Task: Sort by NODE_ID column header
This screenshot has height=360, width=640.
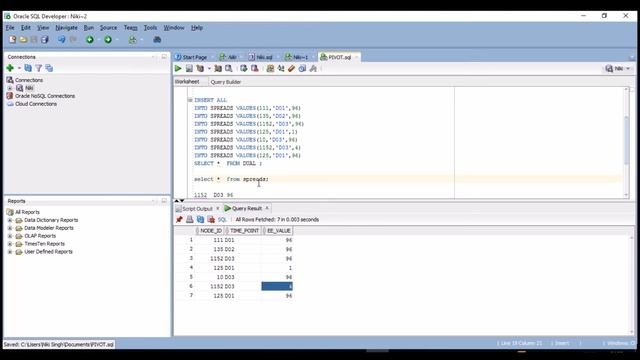Action: tap(211, 231)
